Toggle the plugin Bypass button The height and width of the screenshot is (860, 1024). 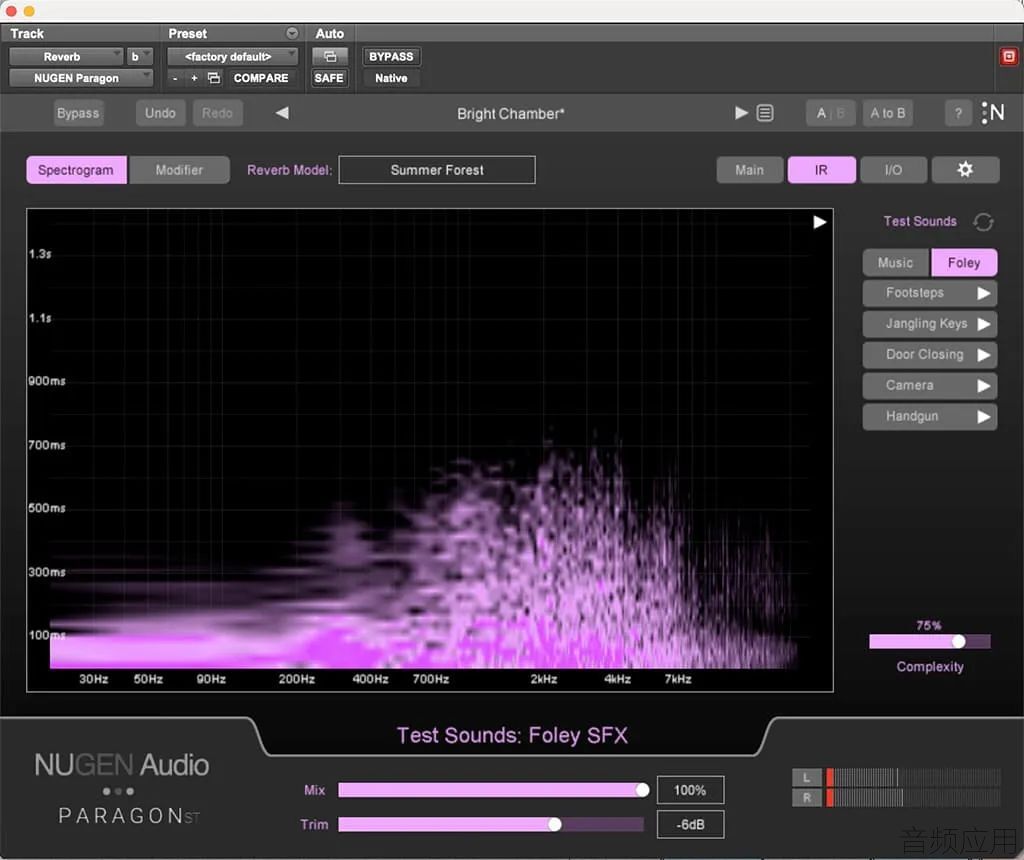78,113
